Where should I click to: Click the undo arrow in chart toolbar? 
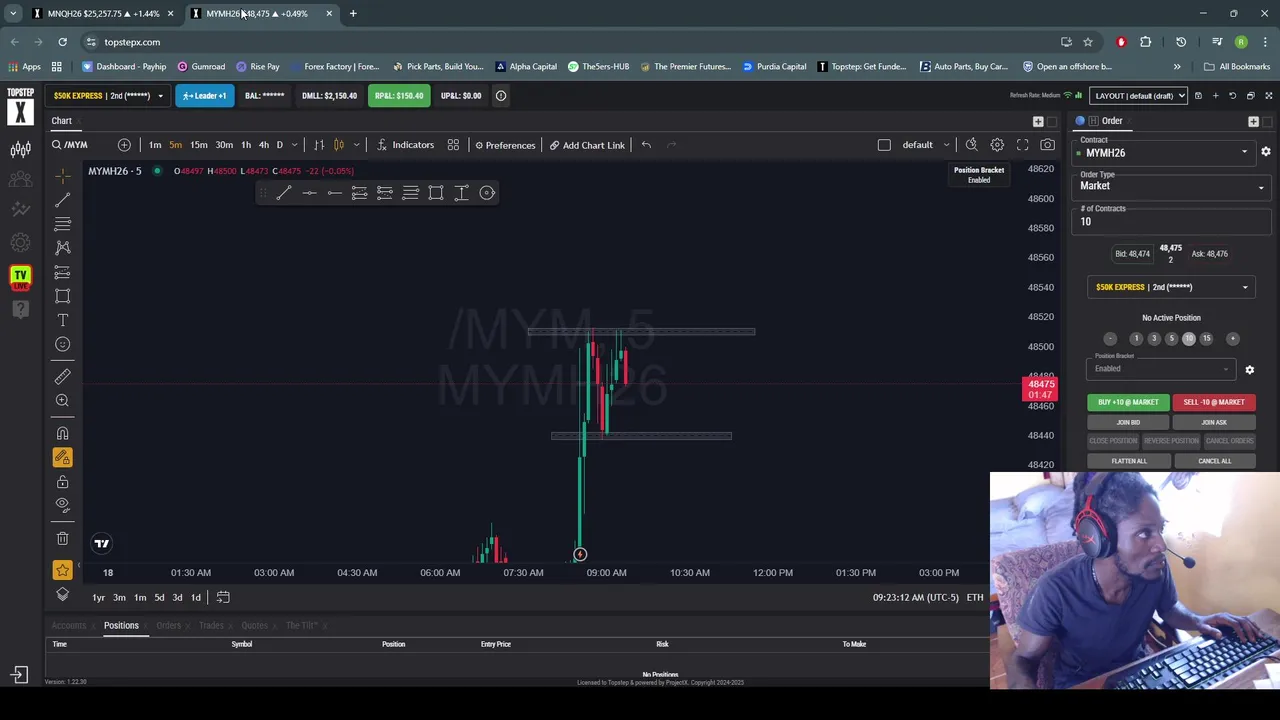coord(646,145)
